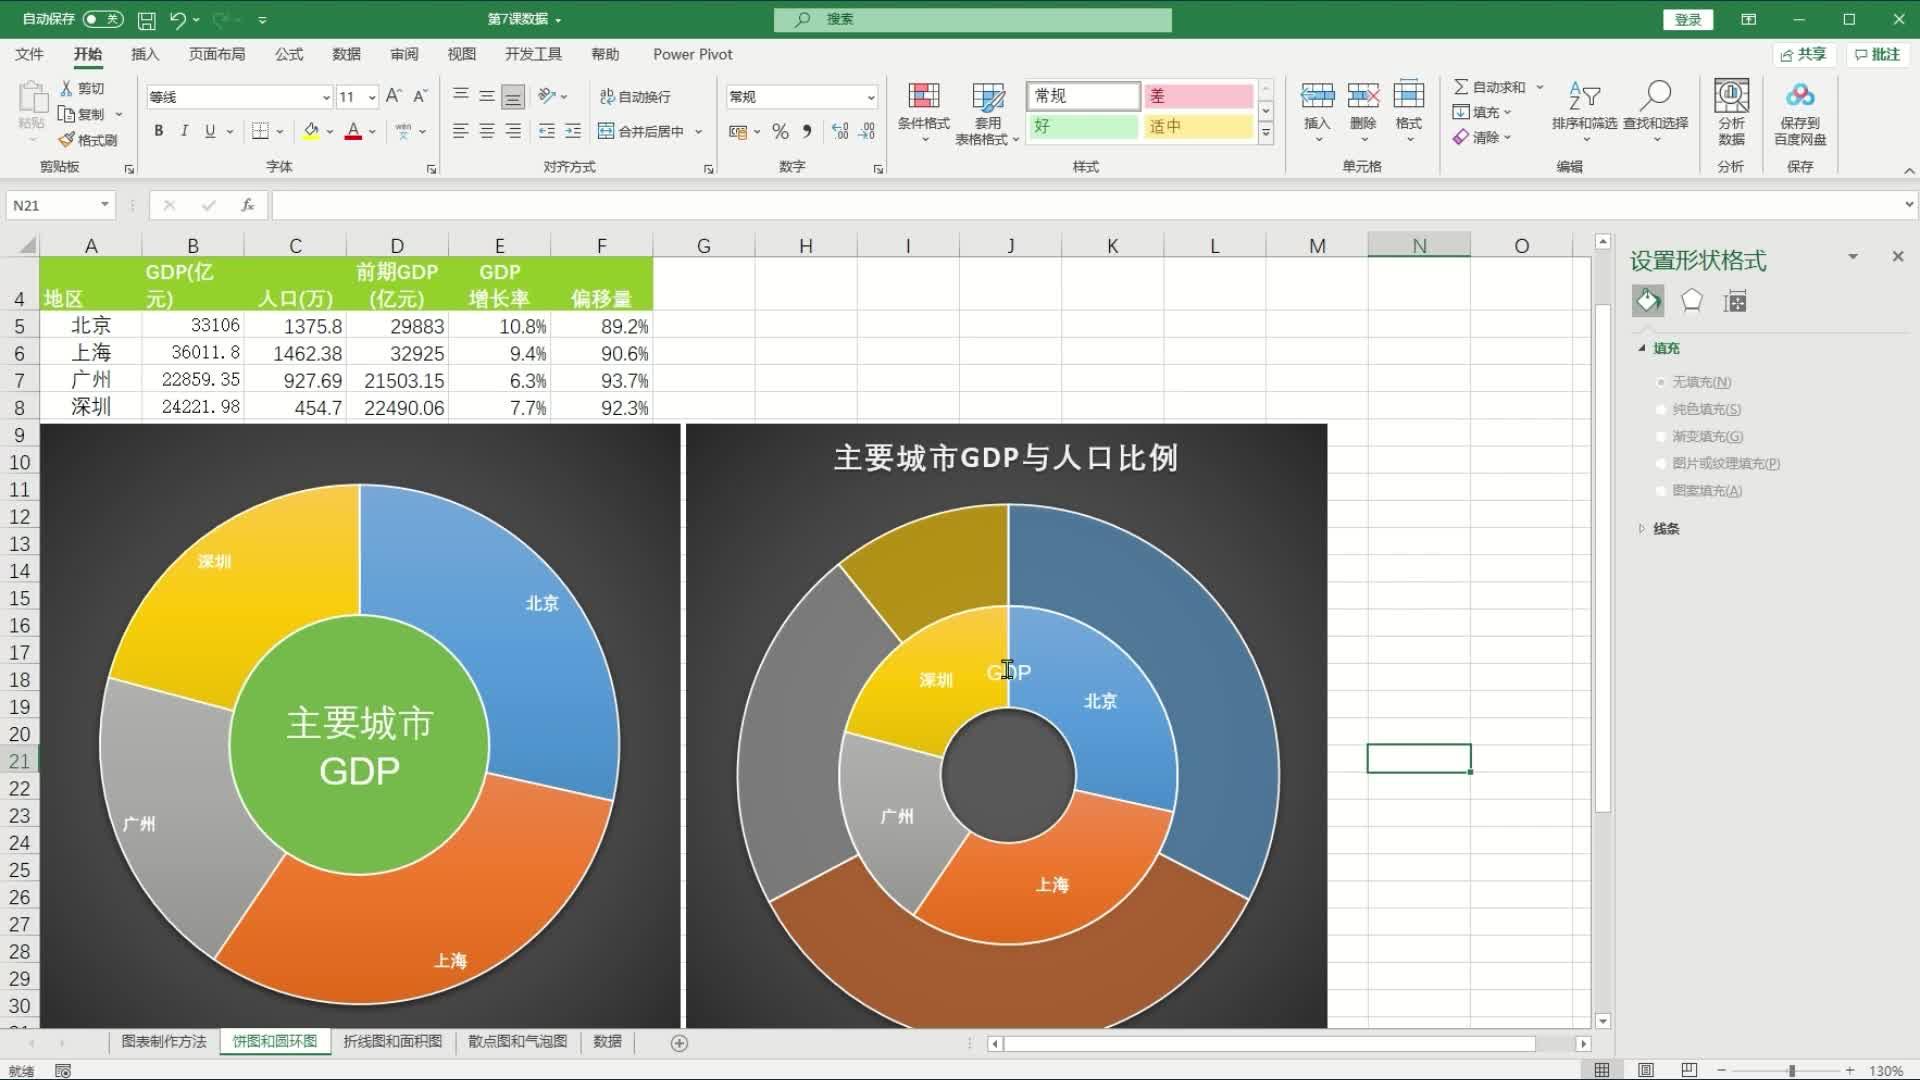The width and height of the screenshot is (1920, 1080).
Task: Switch to Insert (插入) ribbon tab
Action: pos(145,54)
